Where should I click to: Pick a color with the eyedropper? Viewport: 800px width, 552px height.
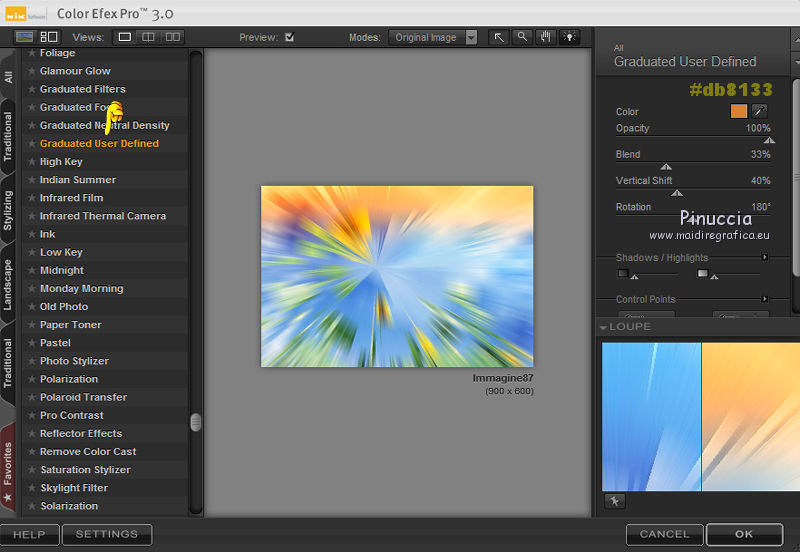760,112
